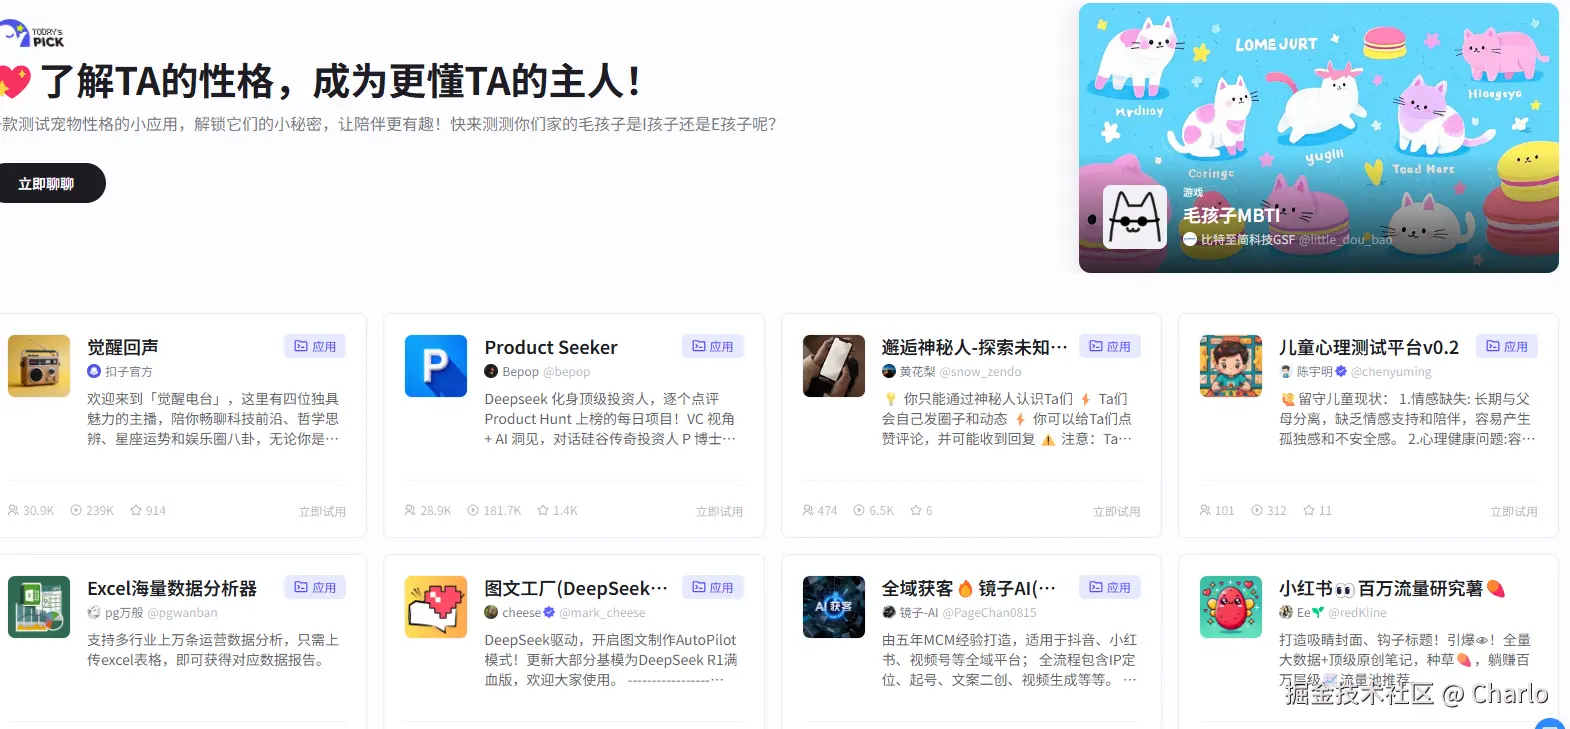The image size is (1570, 729).
Task: Open the 图文工厂 heart app icon
Action: coord(436,607)
